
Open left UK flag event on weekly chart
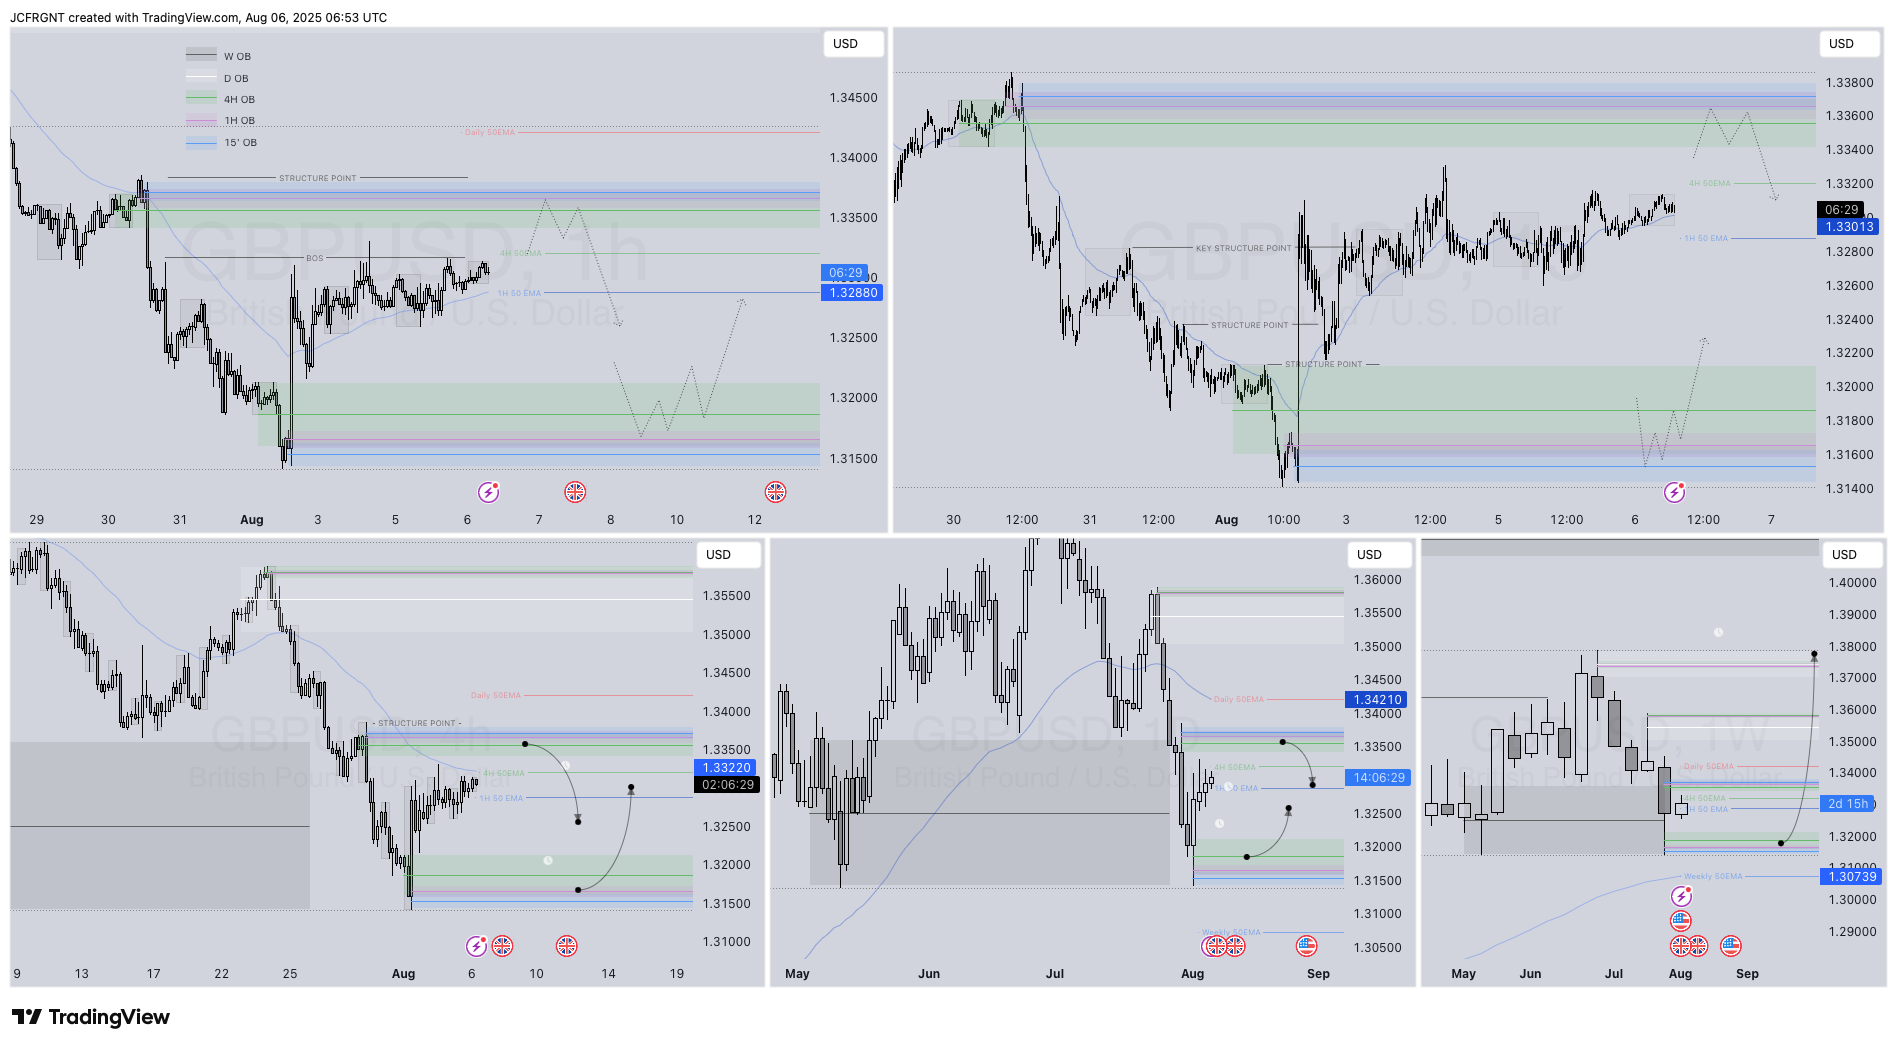(x=1680, y=946)
